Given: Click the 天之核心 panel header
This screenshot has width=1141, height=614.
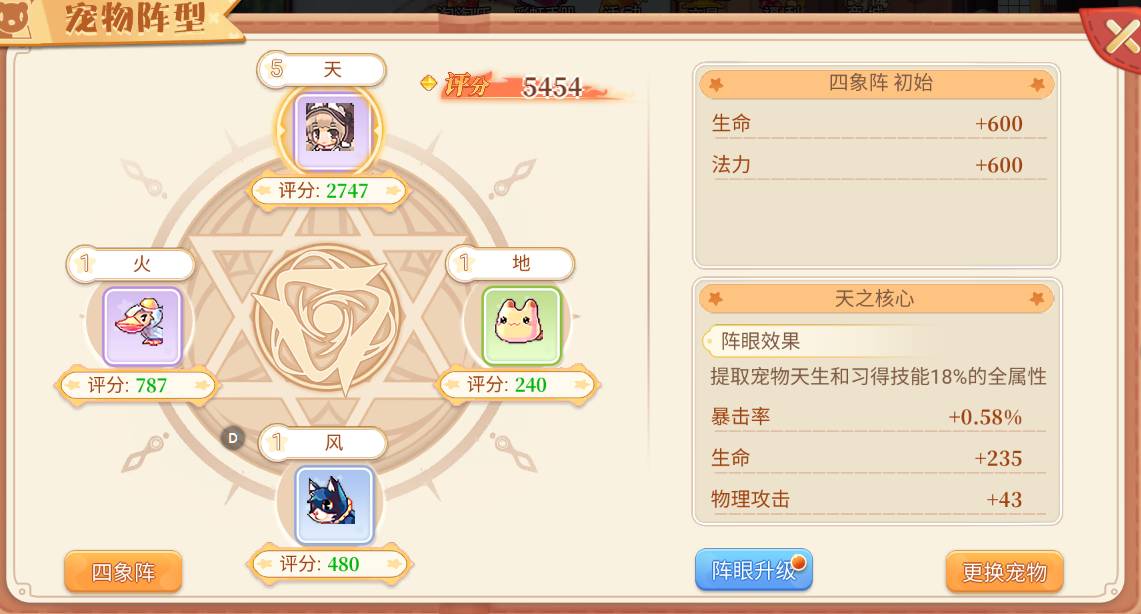Looking at the screenshot, I should coord(876,298).
